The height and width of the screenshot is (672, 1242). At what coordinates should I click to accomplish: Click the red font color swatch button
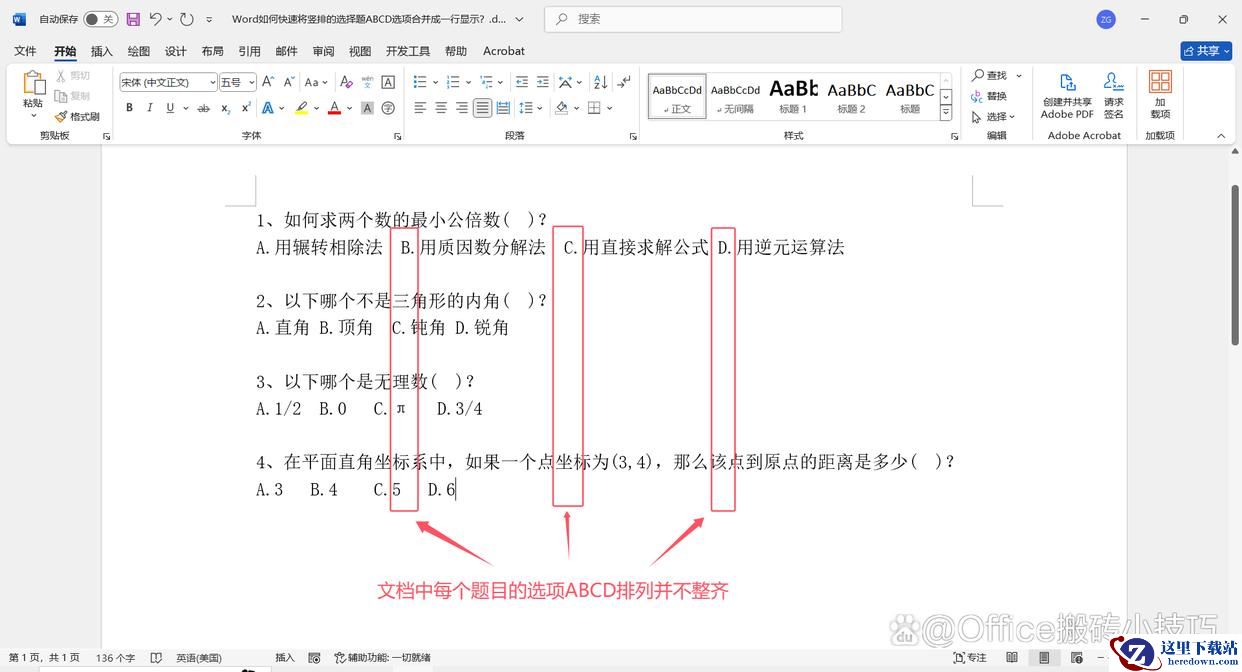[335, 108]
